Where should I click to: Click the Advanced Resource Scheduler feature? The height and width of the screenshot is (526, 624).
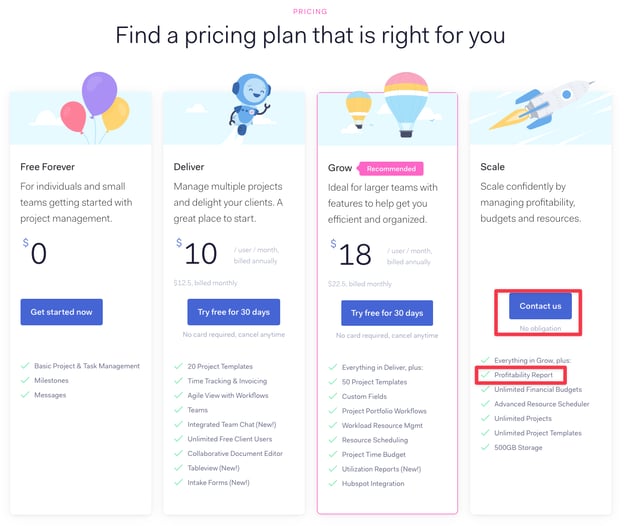541,404
